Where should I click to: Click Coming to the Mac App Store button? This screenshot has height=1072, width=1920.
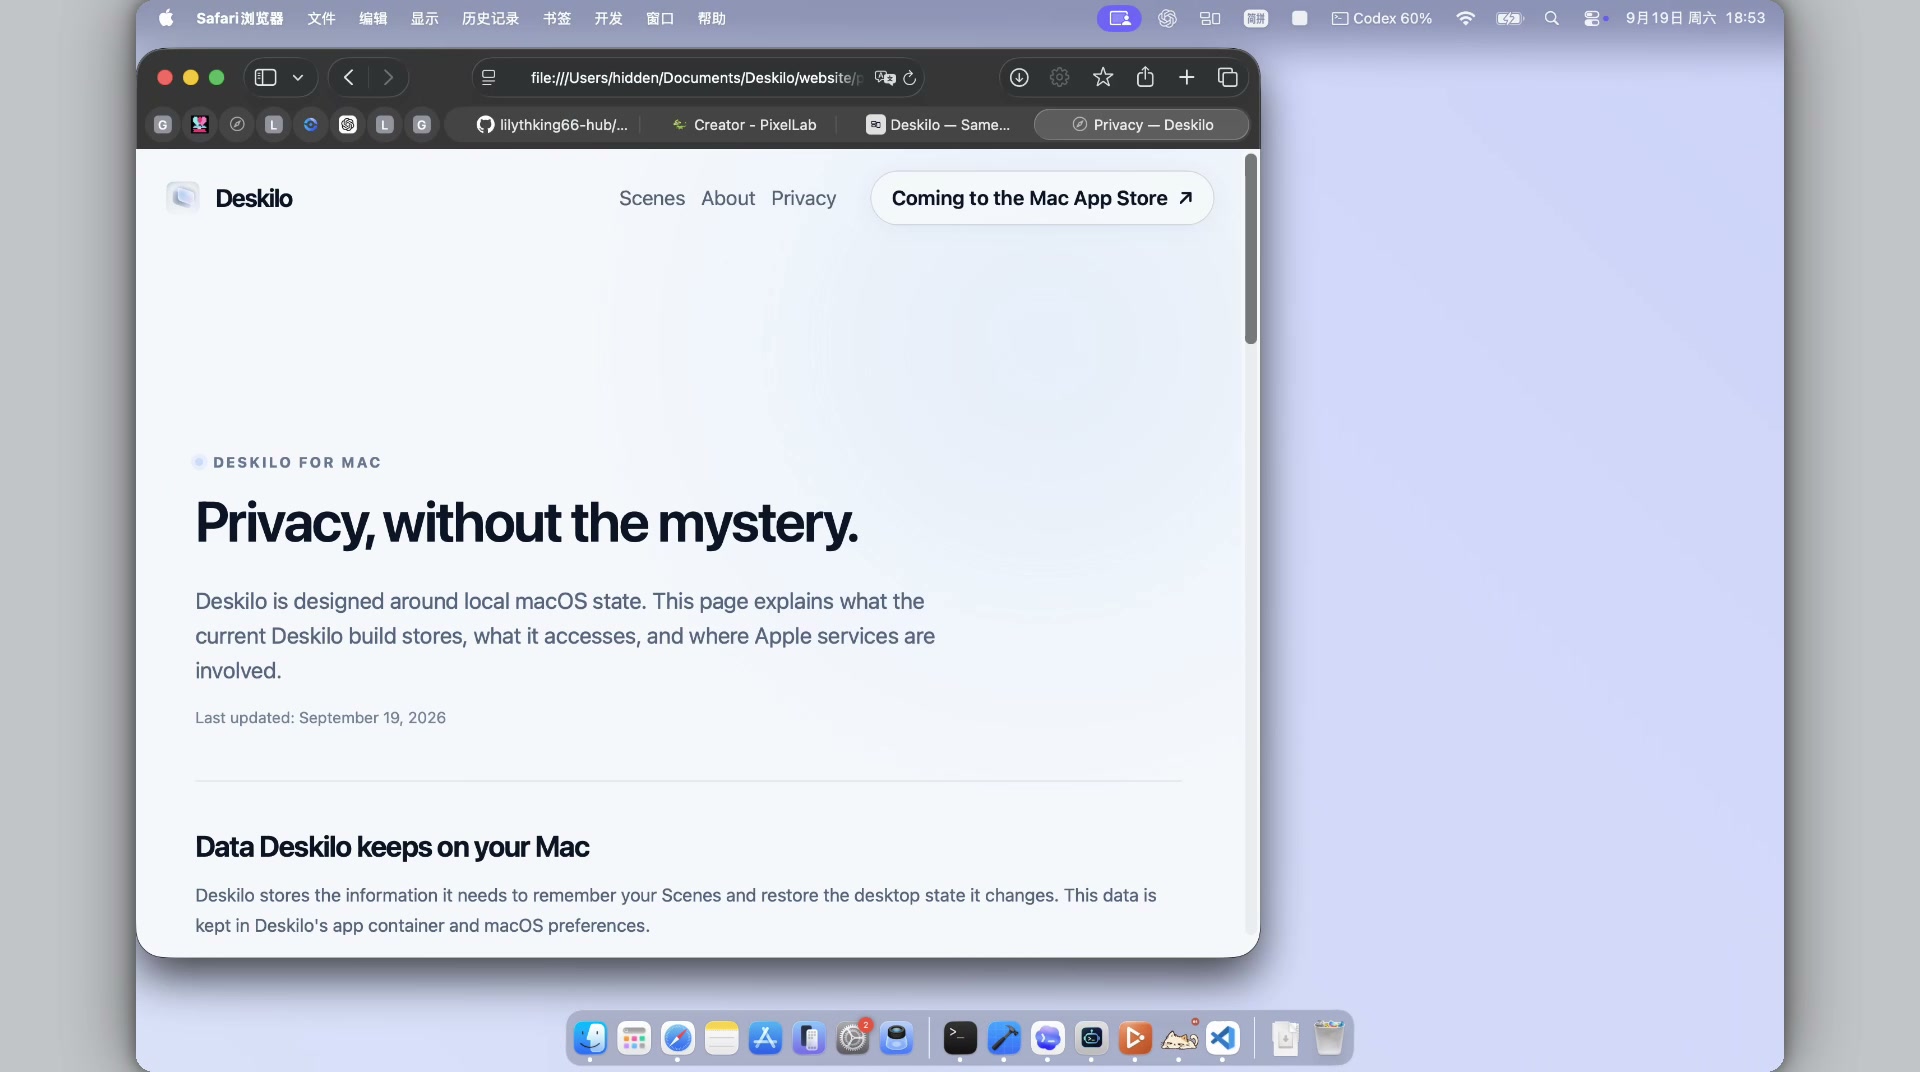[1042, 198]
